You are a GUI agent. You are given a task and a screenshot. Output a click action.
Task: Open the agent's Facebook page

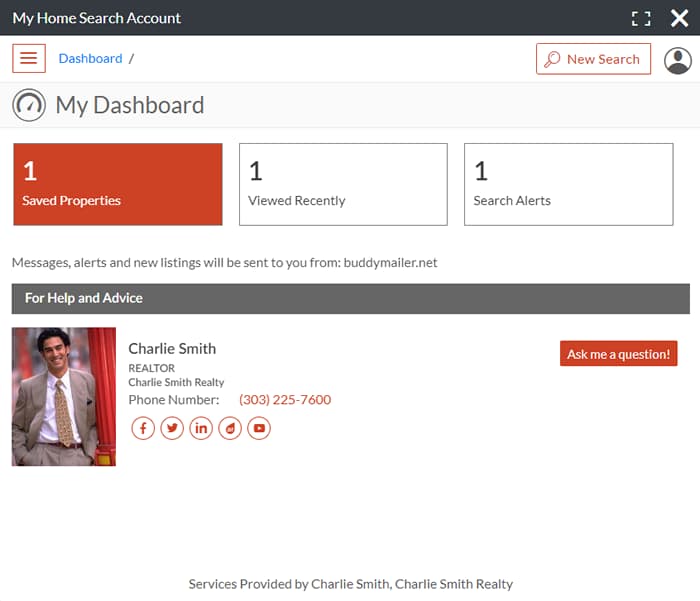click(143, 428)
